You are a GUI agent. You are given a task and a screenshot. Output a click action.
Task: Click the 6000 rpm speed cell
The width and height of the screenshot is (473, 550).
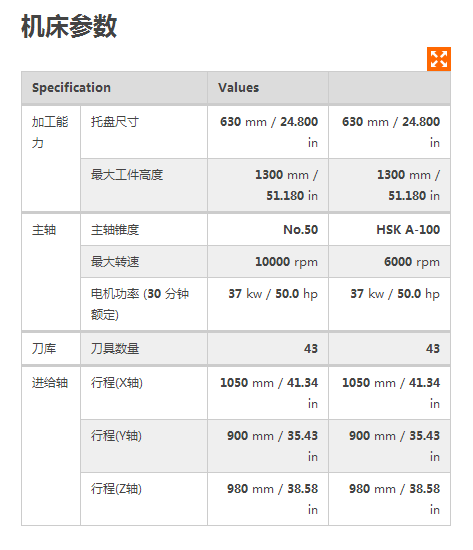(x=389, y=262)
